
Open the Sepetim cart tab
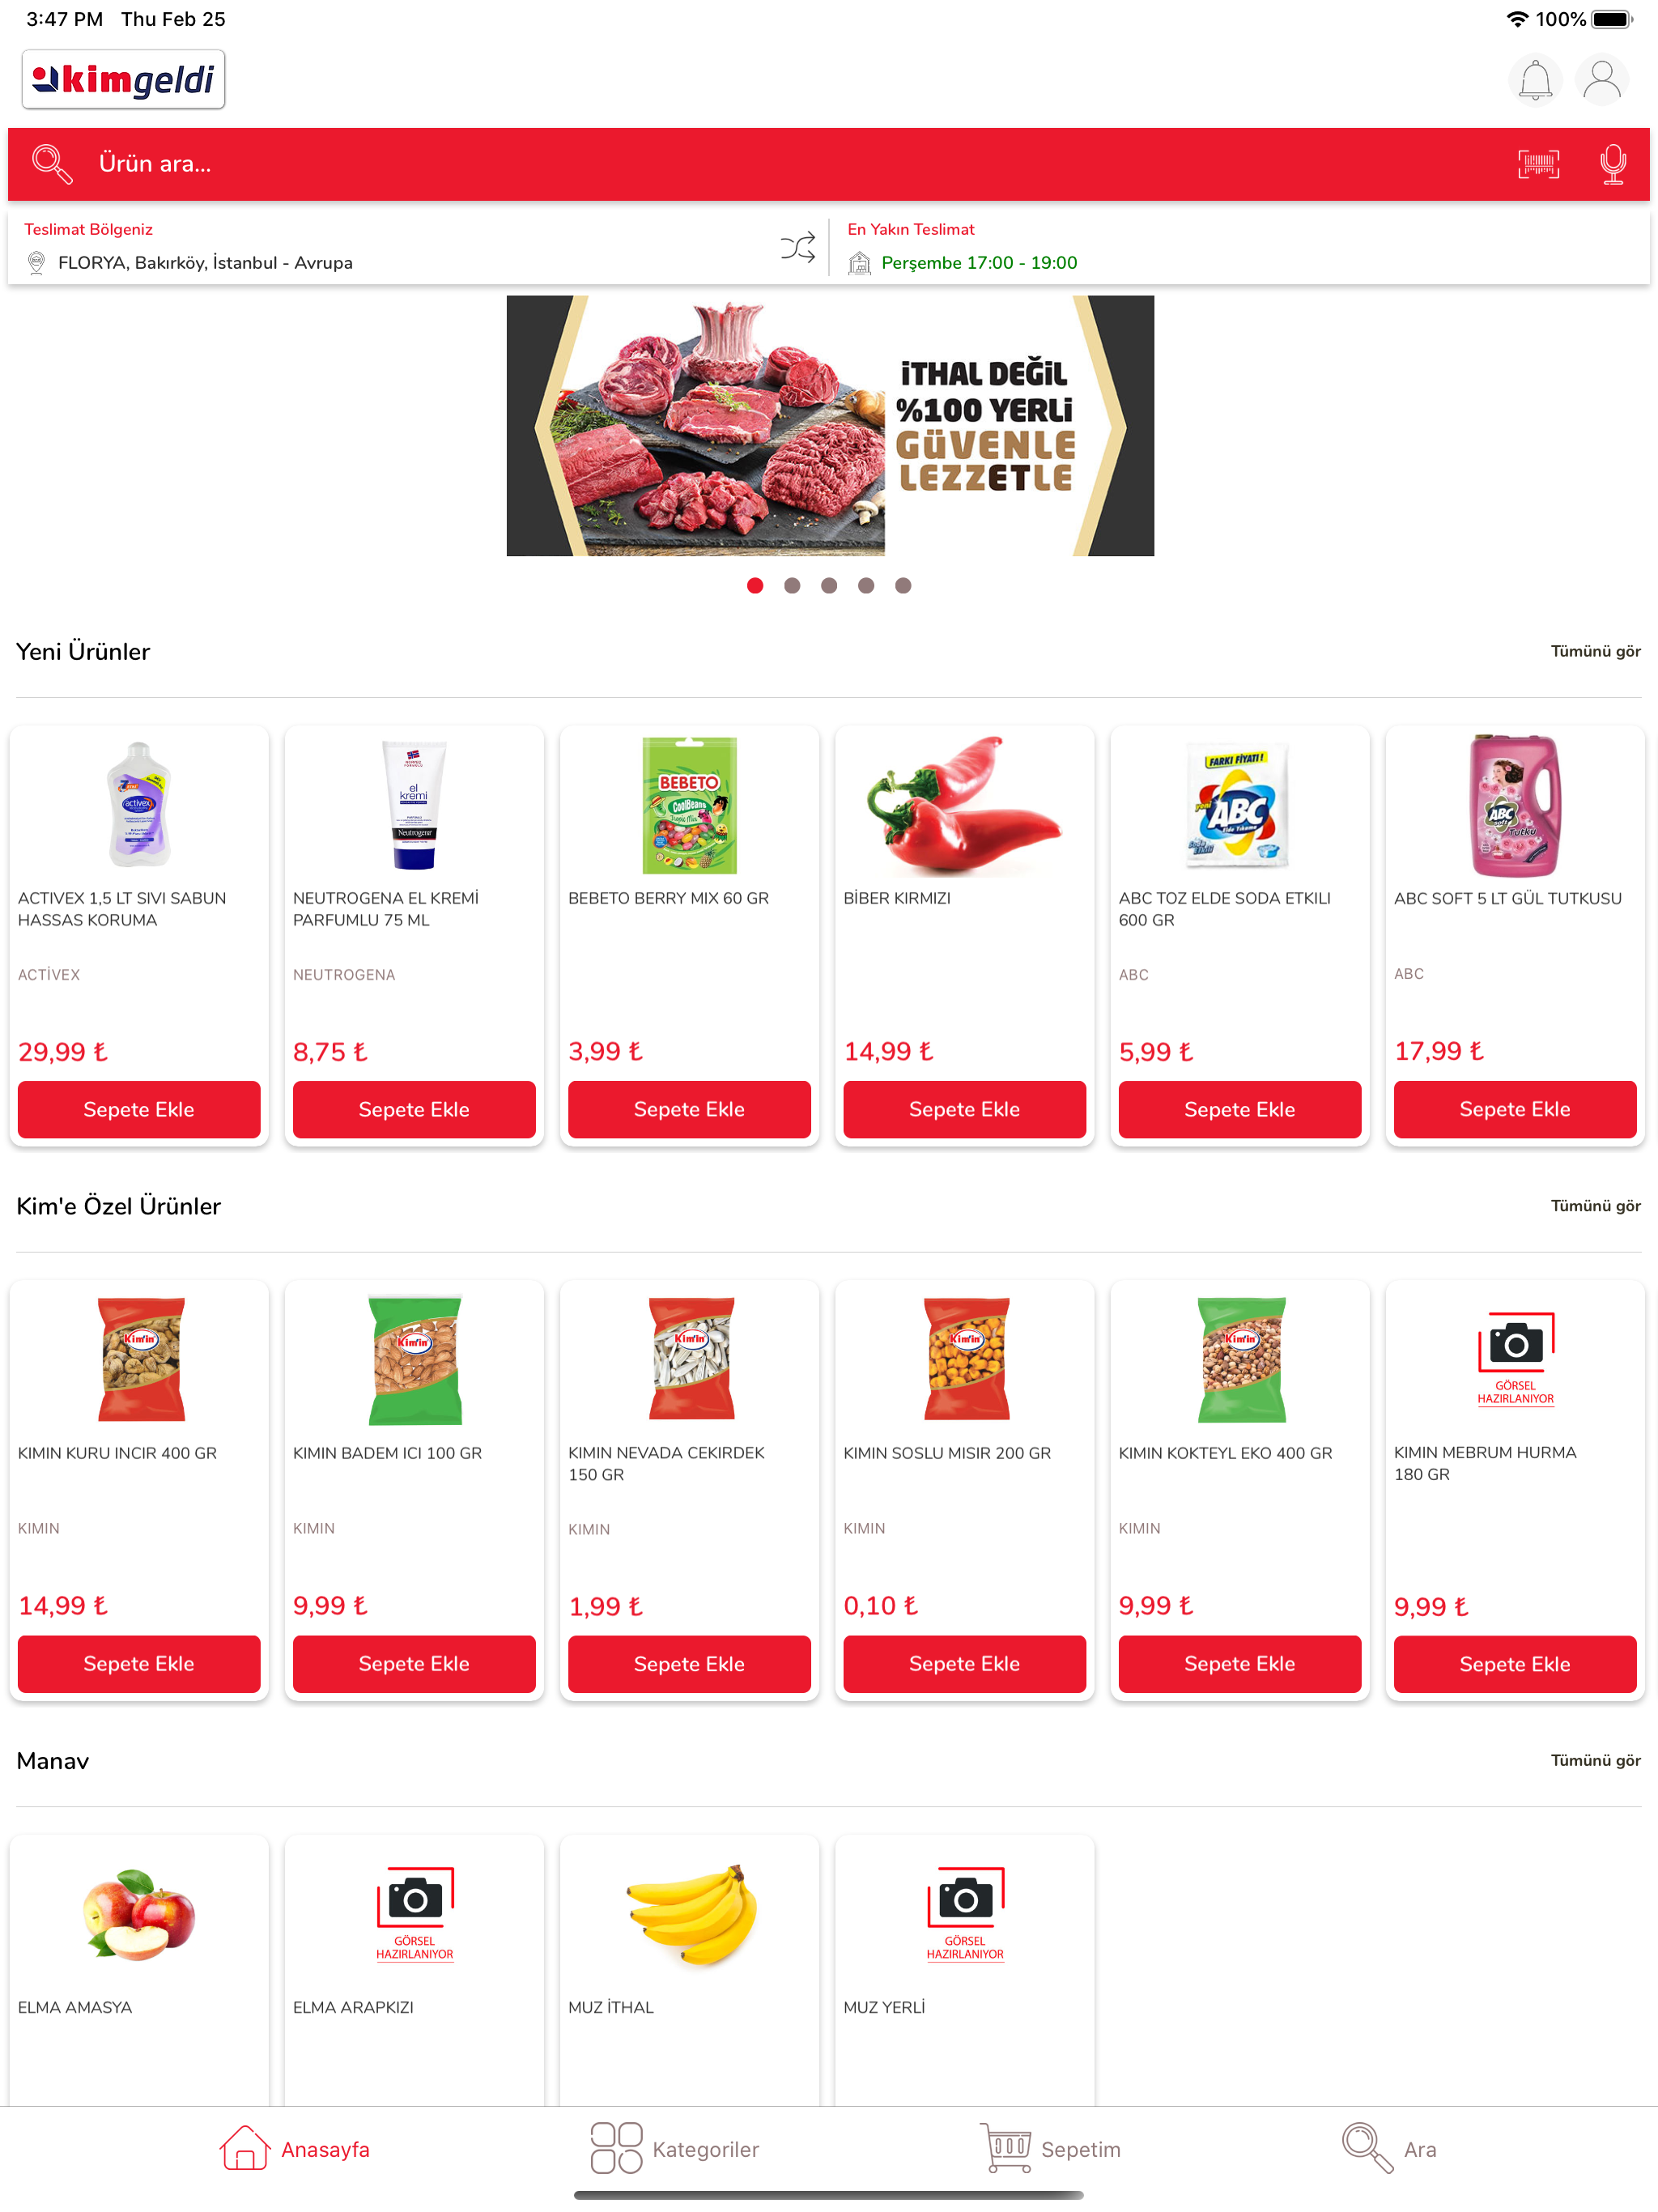click(1050, 2149)
